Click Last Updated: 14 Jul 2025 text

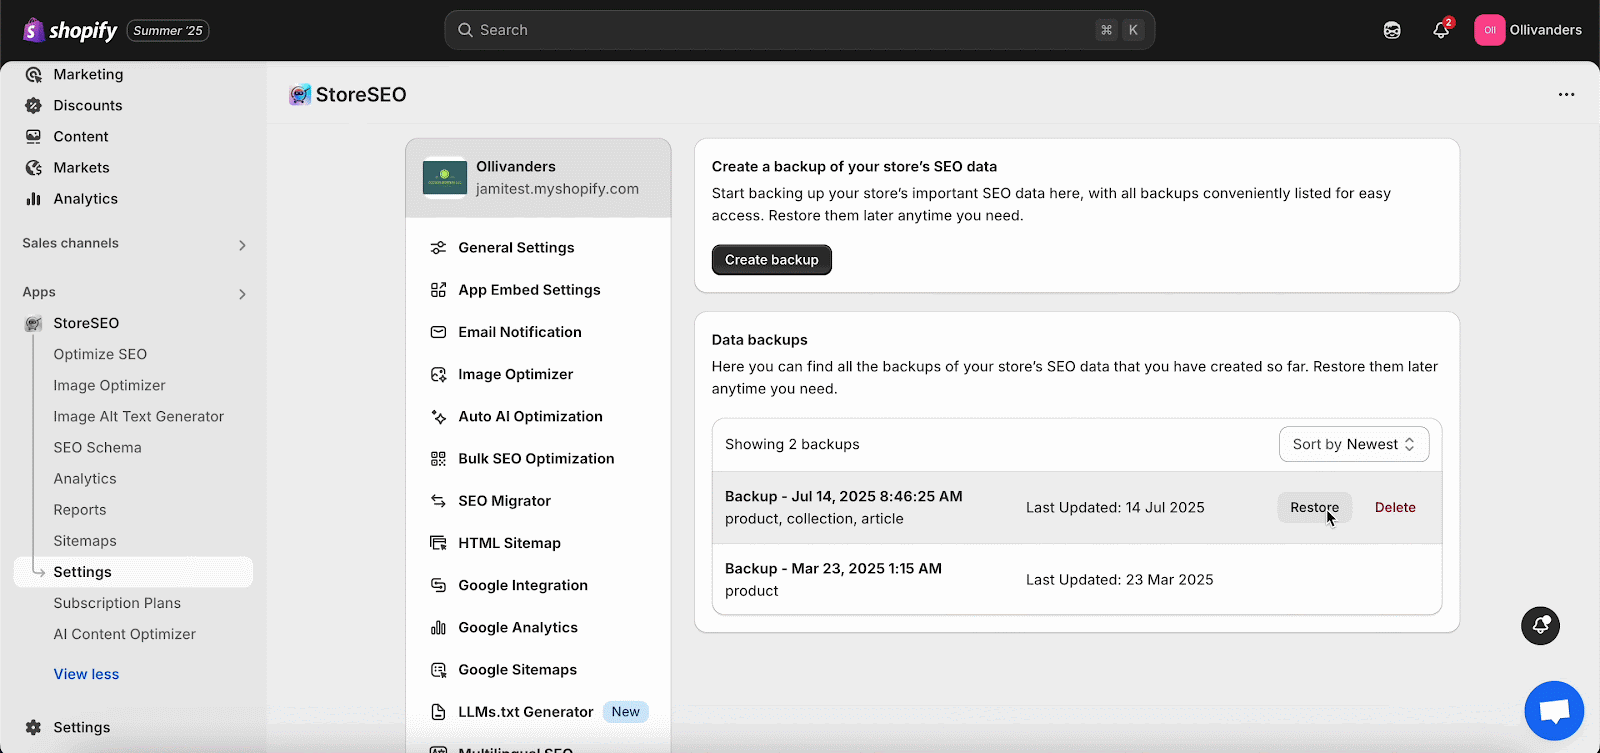point(1115,507)
